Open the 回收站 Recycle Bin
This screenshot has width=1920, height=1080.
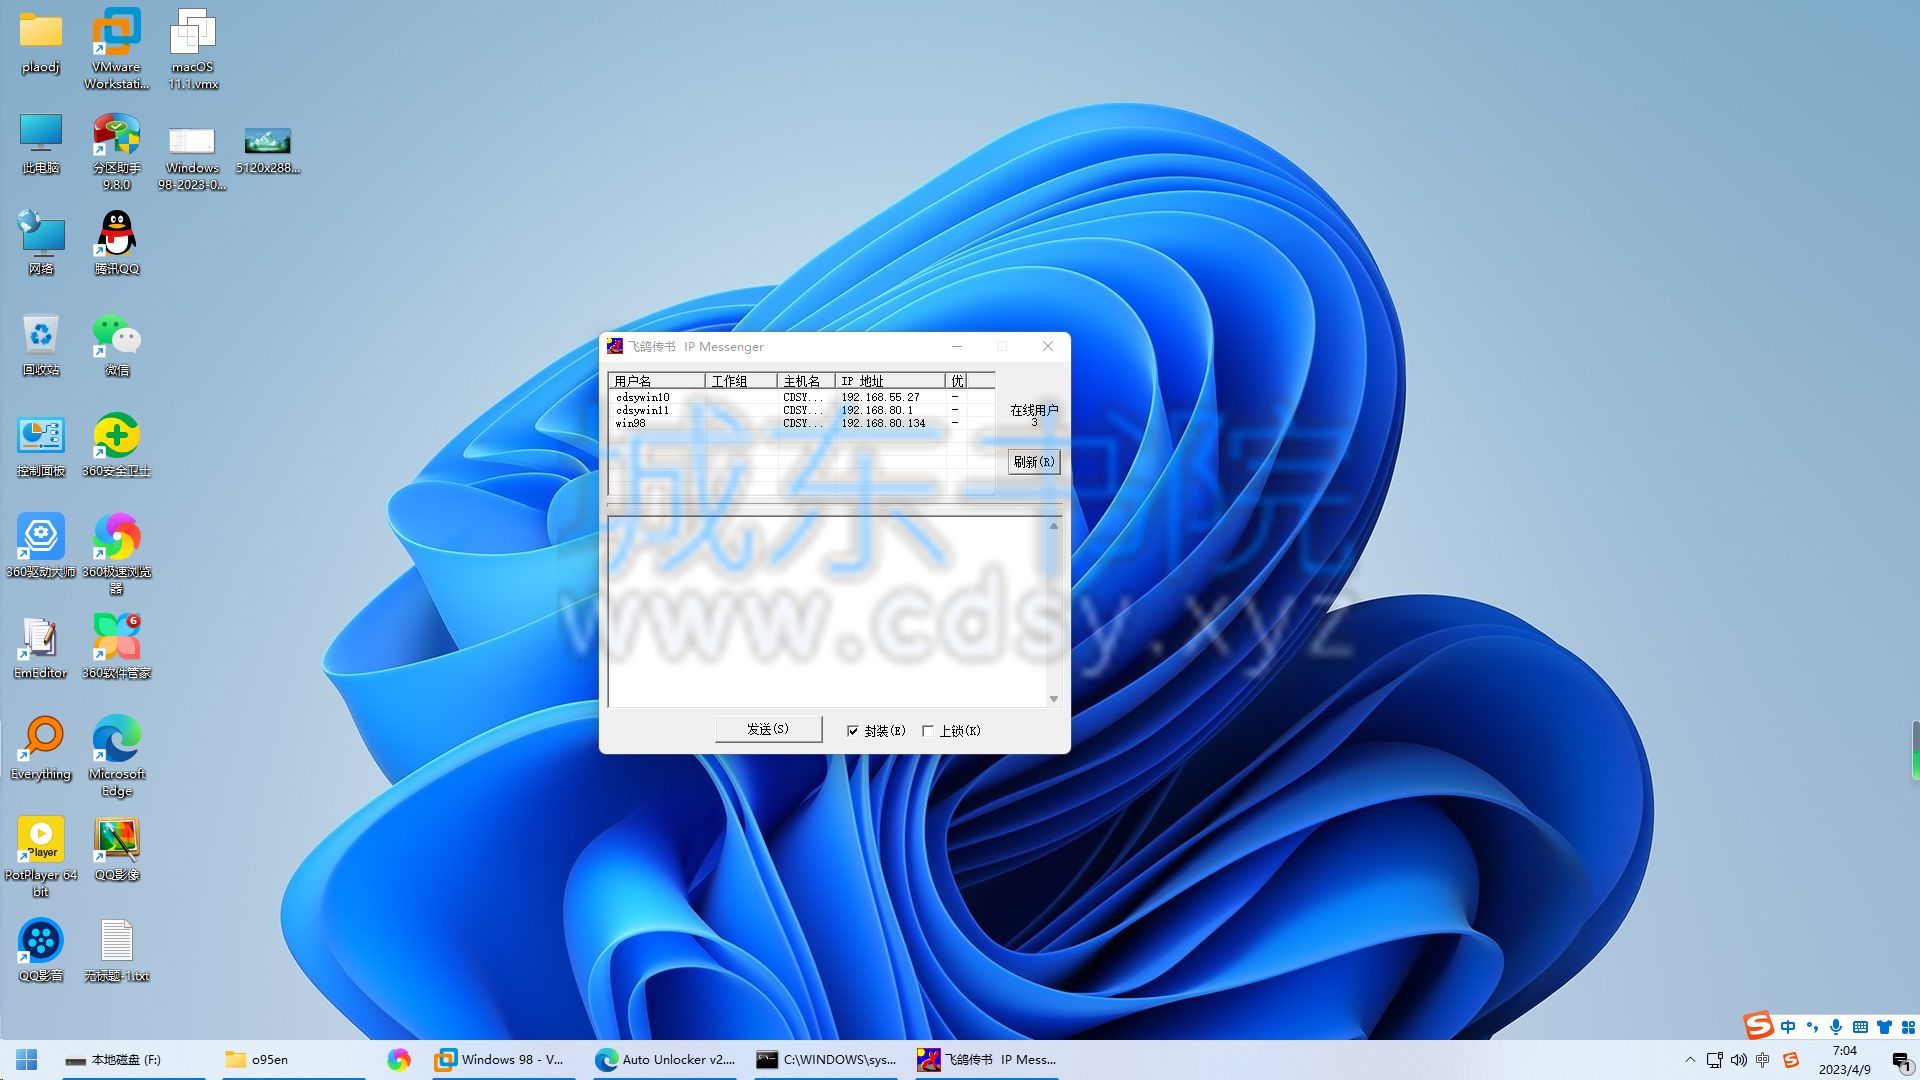41,344
